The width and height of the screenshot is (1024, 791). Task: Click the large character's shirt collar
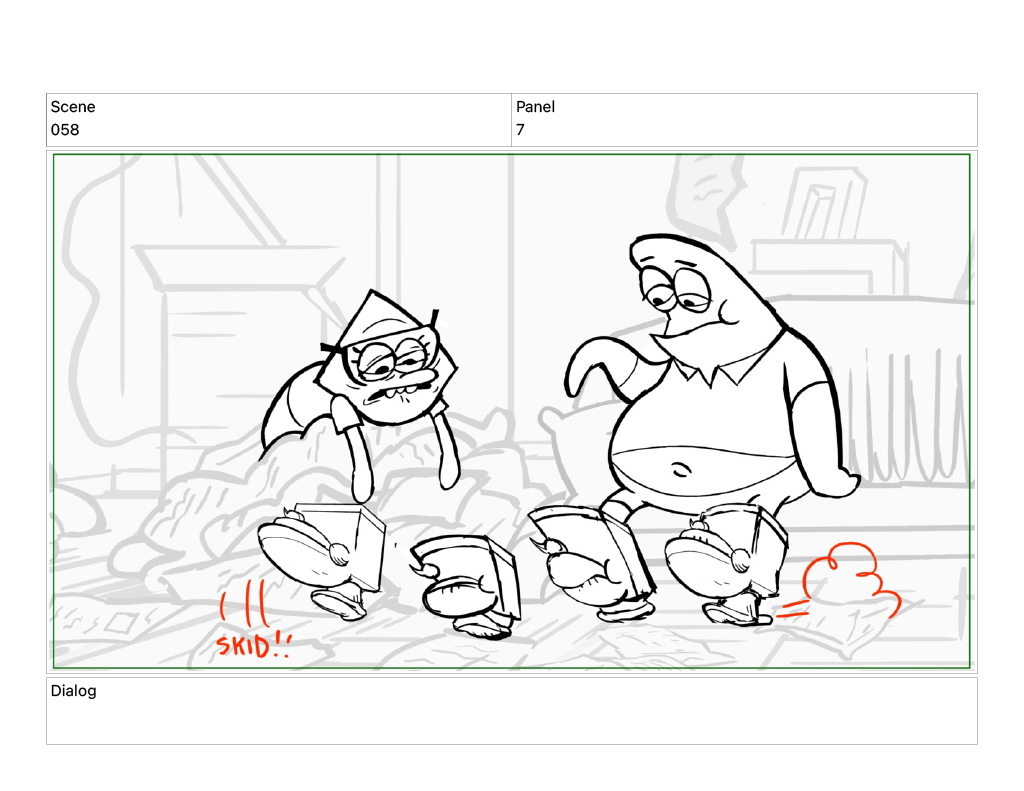(712, 373)
